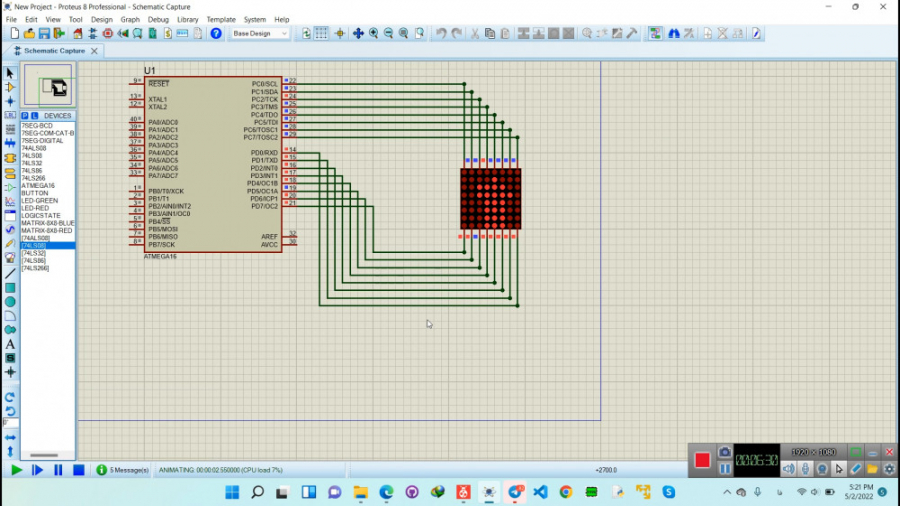Viewport: 900px width, 506px height.
Task: Select the Text Script 'A' tool
Action: 10,344
